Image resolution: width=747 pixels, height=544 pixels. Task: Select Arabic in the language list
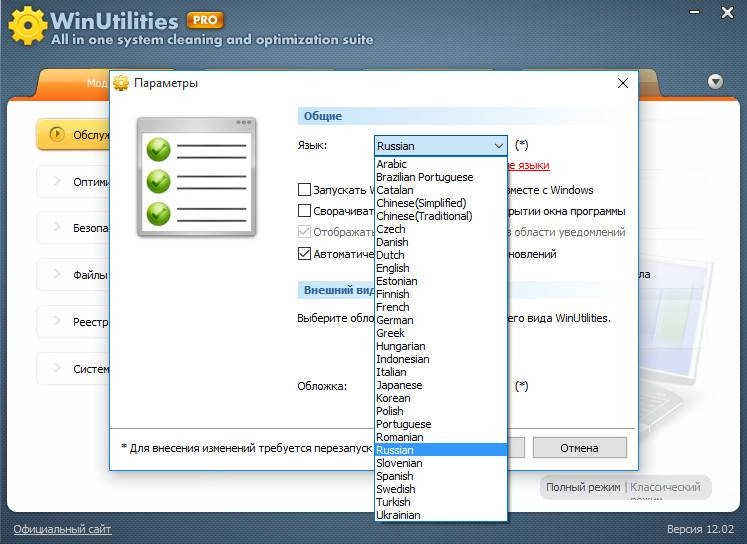pos(441,164)
